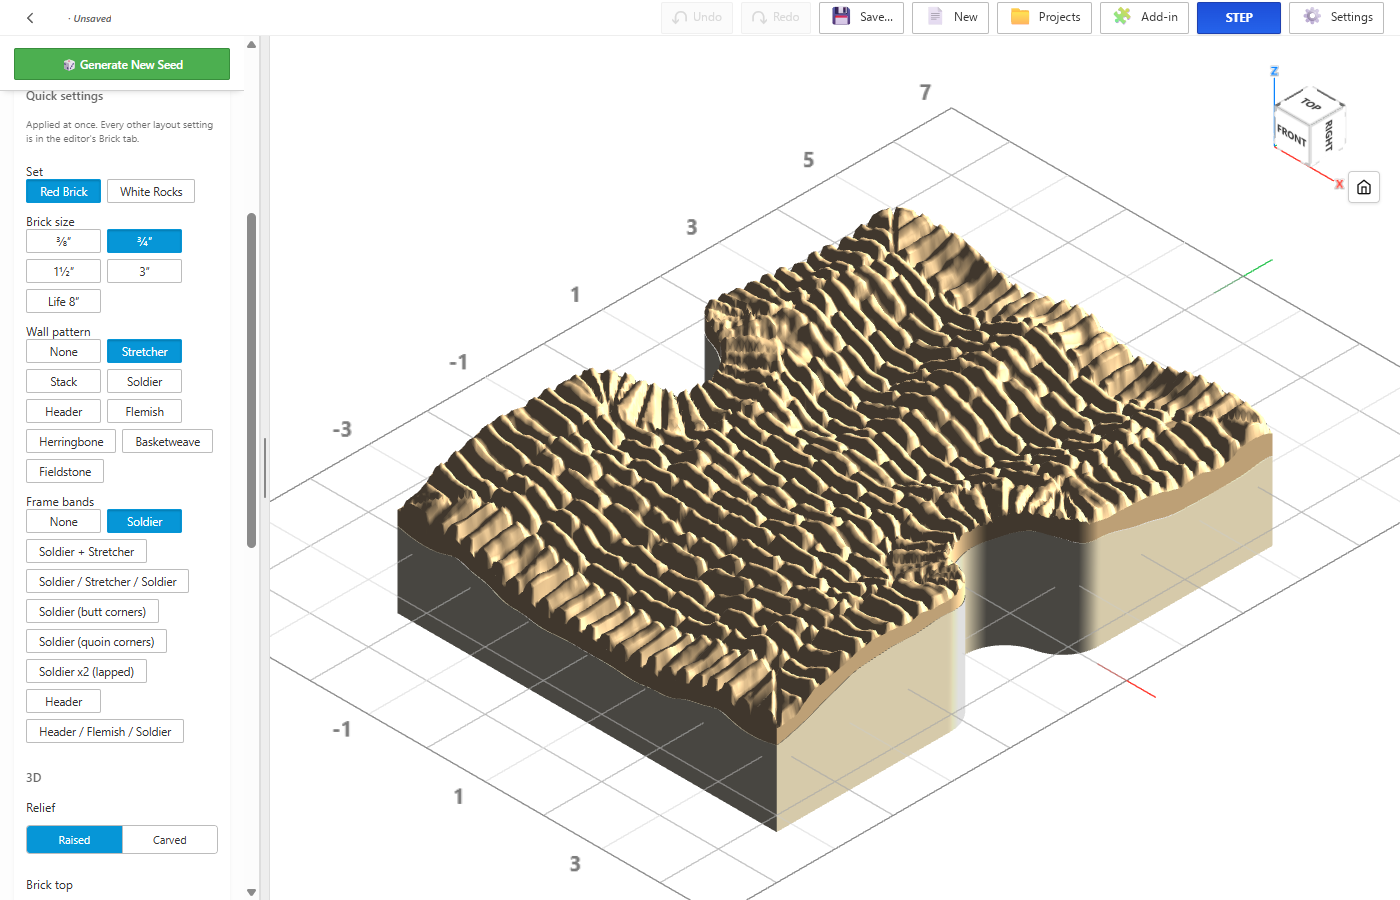Open the Projects folder
This screenshot has width=1400, height=900.
pyautogui.click(x=1044, y=18)
